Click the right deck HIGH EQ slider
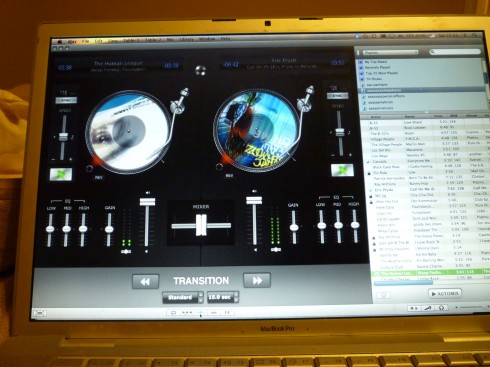Image resolution: width=490 pixels, height=367 pixels. click(355, 225)
